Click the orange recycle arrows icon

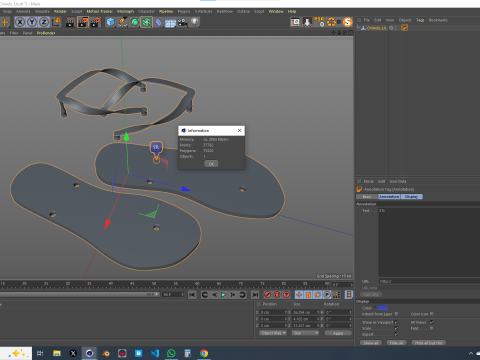pos(332,22)
